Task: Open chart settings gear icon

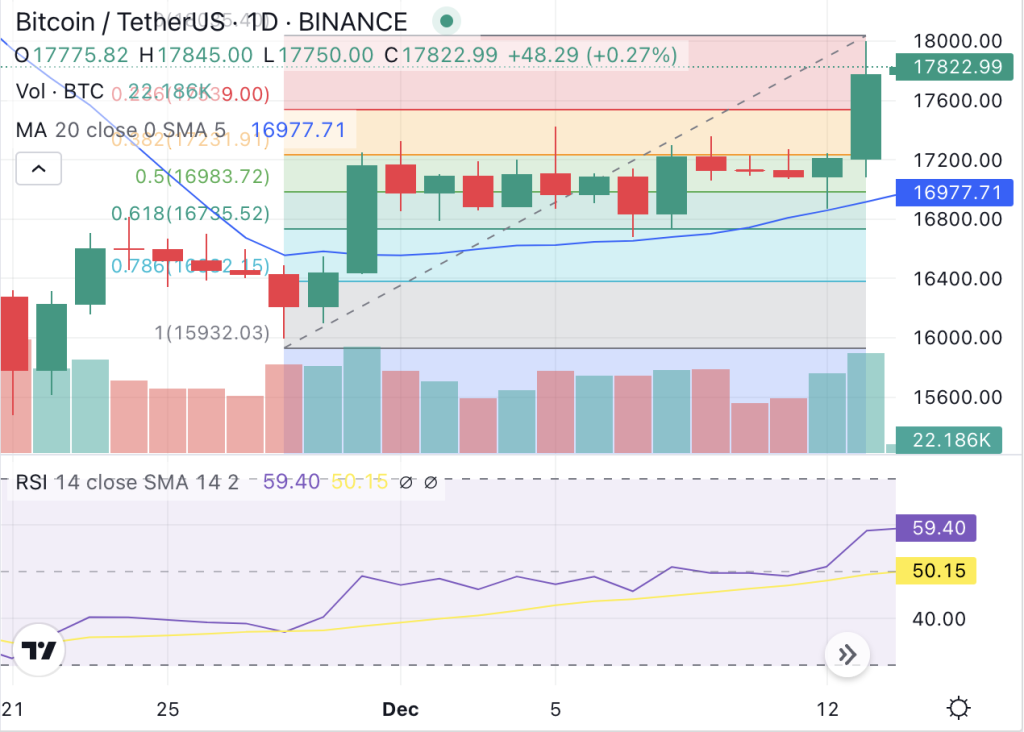Action: point(958,708)
